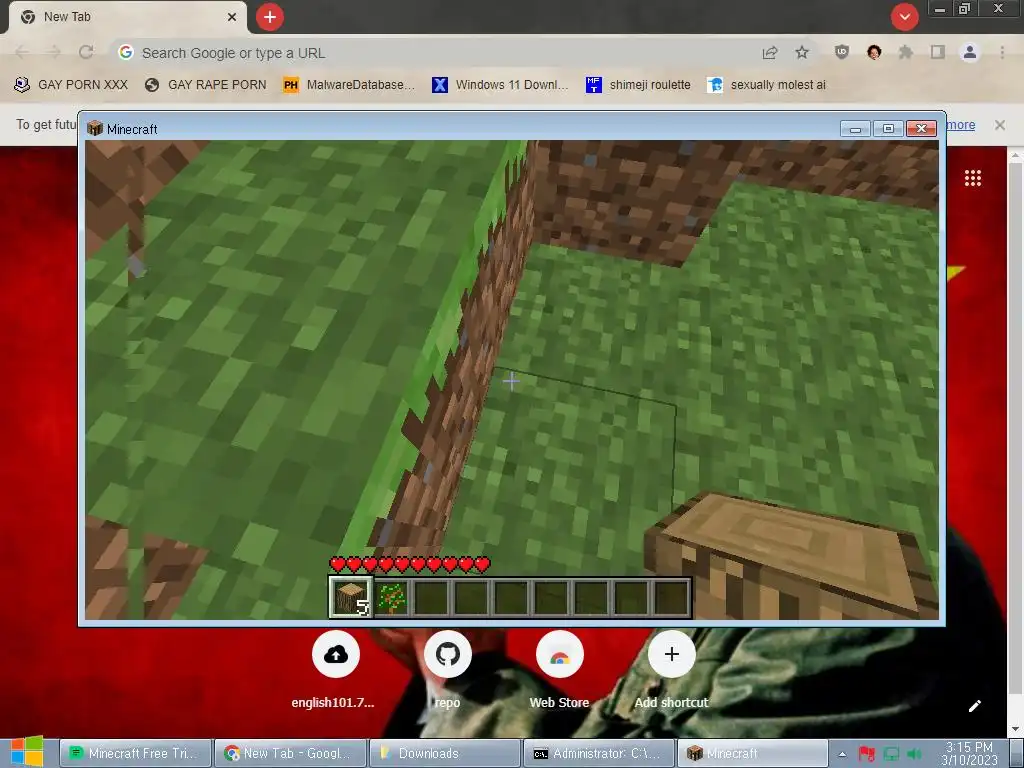1024x768 pixels.
Task: Open the uBlock Origin extension
Action: coord(842,53)
